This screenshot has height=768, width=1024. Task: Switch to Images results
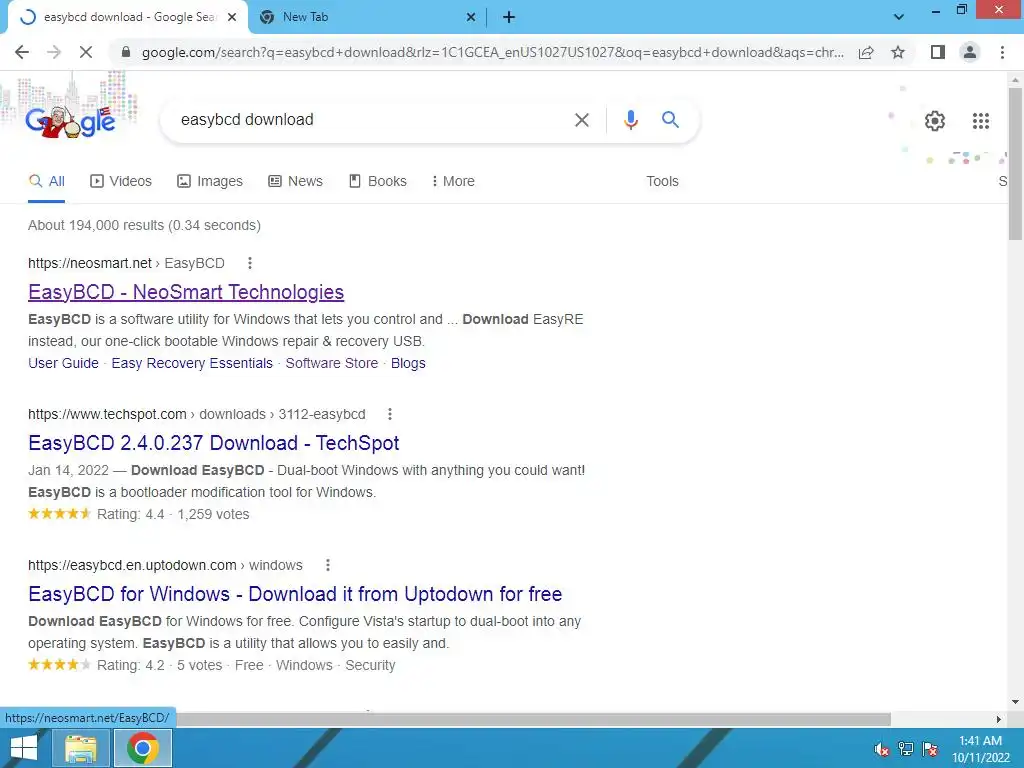click(210, 182)
